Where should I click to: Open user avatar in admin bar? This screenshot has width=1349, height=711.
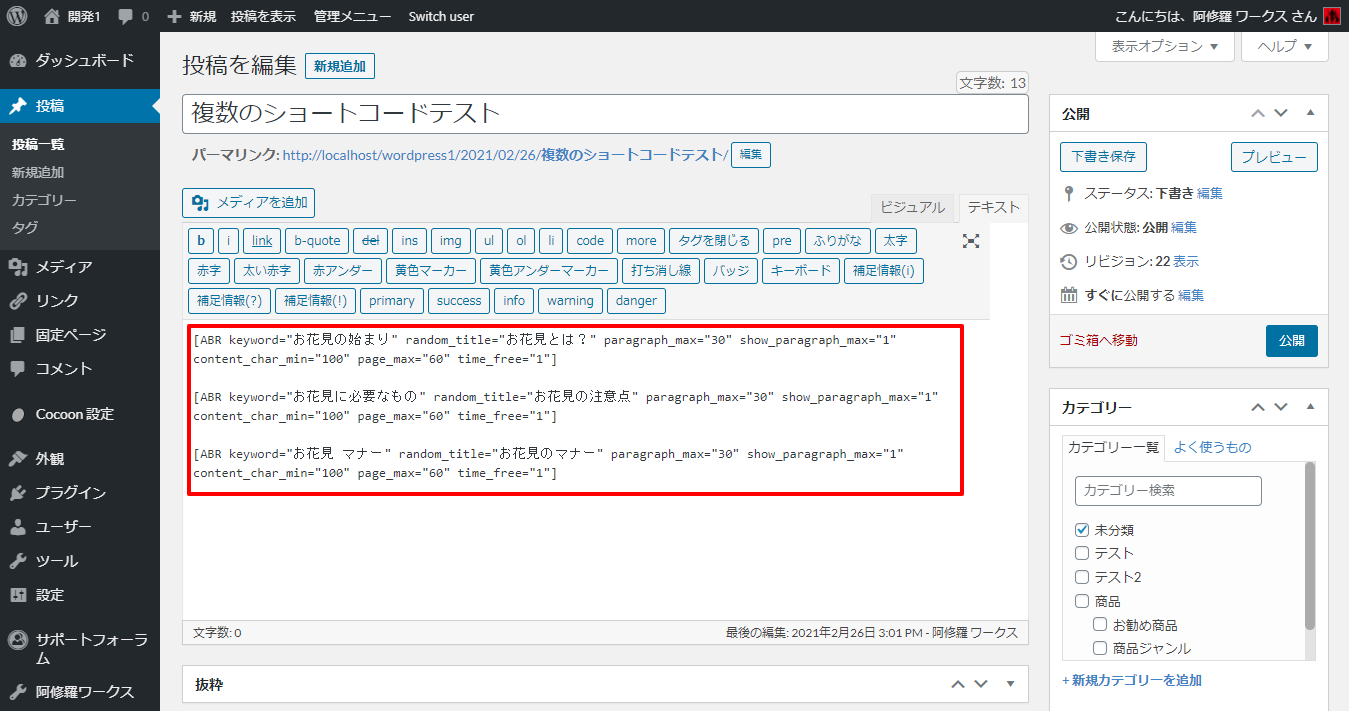tap(1331, 16)
